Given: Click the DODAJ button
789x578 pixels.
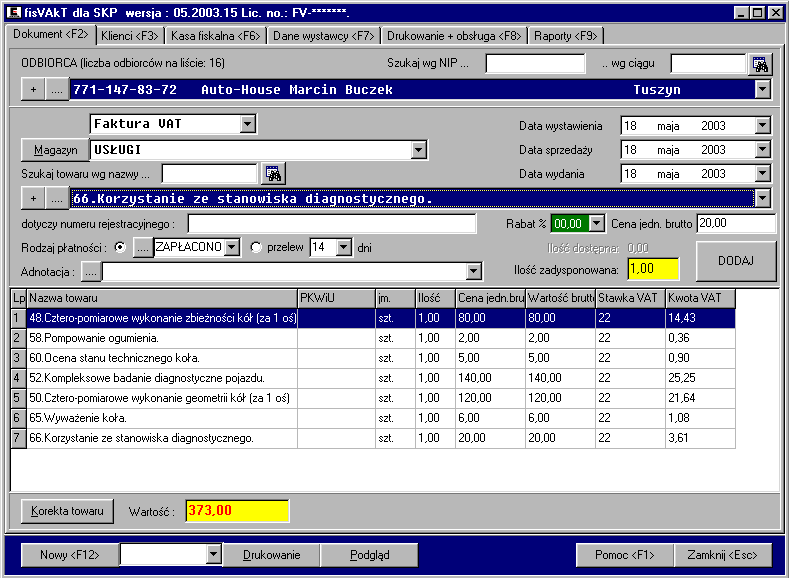Looking at the screenshot, I should 736,262.
